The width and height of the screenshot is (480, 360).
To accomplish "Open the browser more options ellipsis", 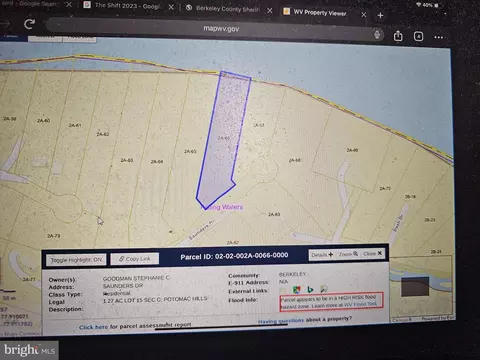I will [x=439, y=37].
